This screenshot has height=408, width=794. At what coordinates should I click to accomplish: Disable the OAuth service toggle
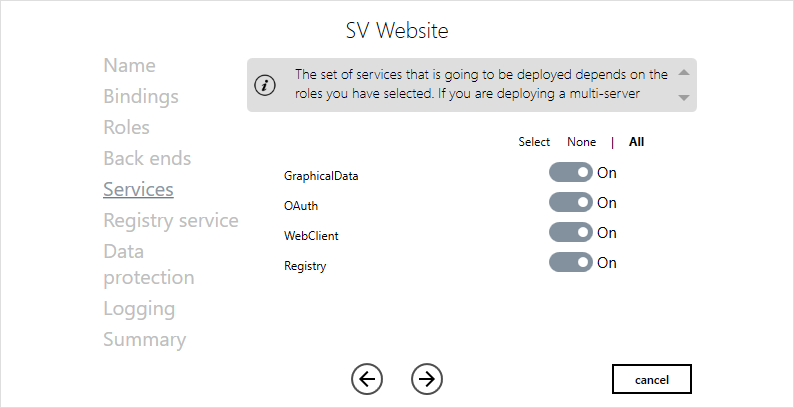tap(570, 203)
